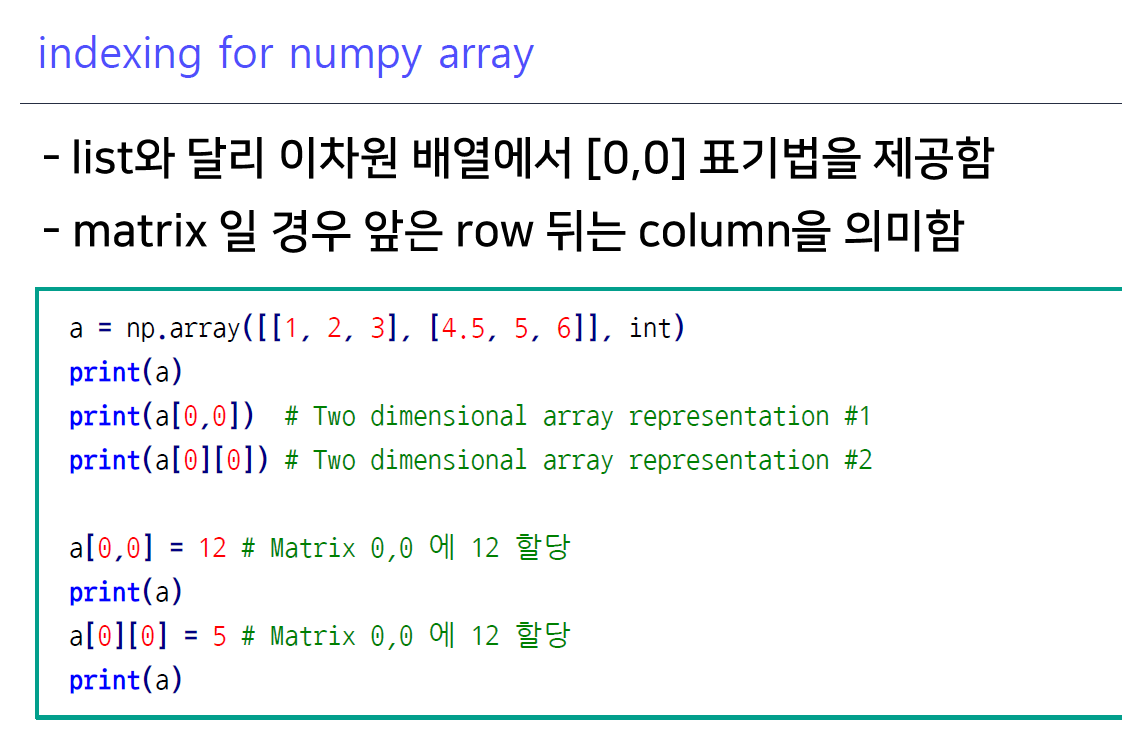Click the comment "# Two dimensional array representation #2"
The height and width of the screenshot is (736, 1122).
click(578, 460)
